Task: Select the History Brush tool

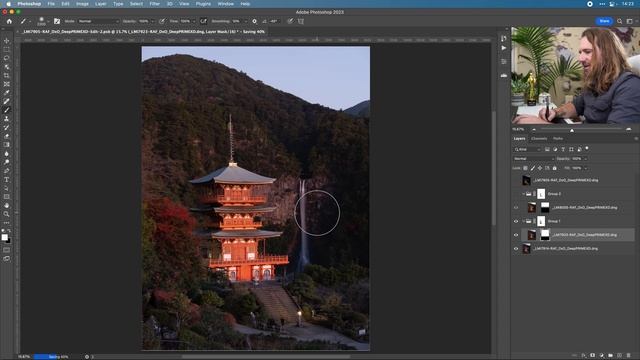Action: tap(7, 128)
